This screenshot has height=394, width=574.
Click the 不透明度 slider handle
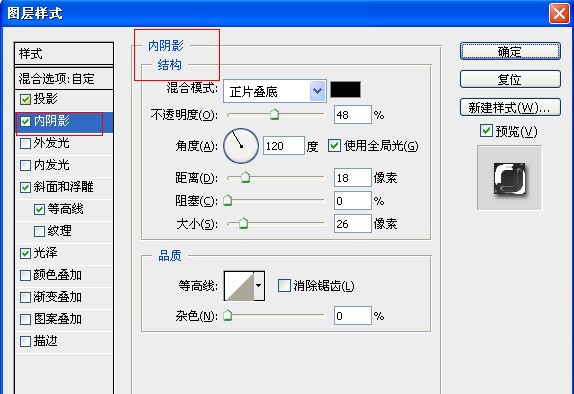pyautogui.click(x=274, y=115)
